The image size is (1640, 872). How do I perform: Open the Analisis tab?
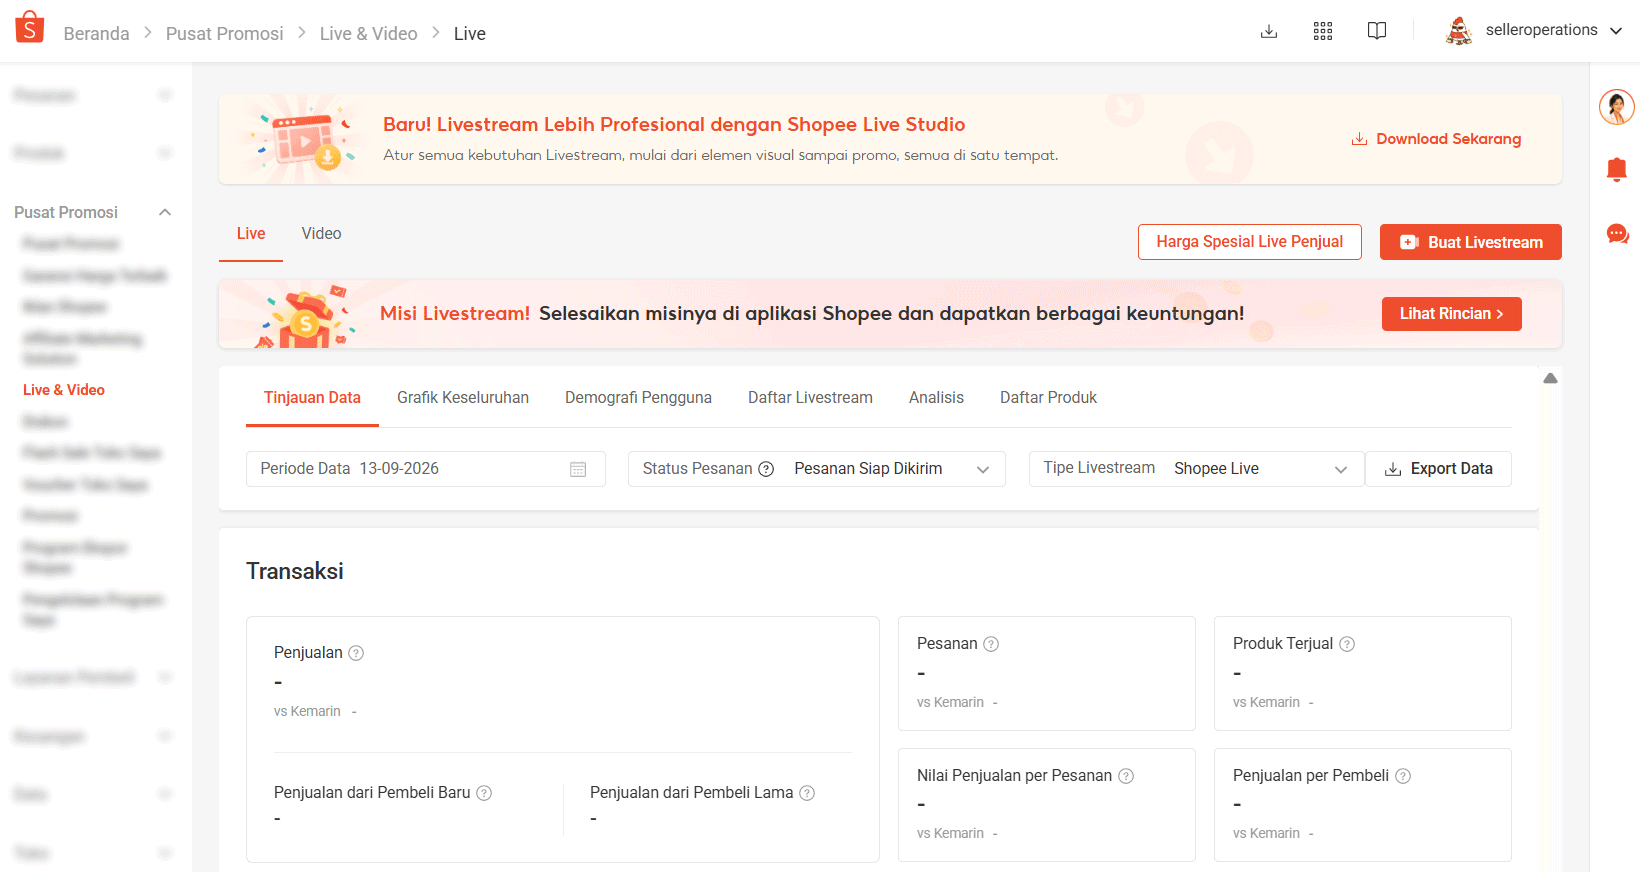[936, 397]
